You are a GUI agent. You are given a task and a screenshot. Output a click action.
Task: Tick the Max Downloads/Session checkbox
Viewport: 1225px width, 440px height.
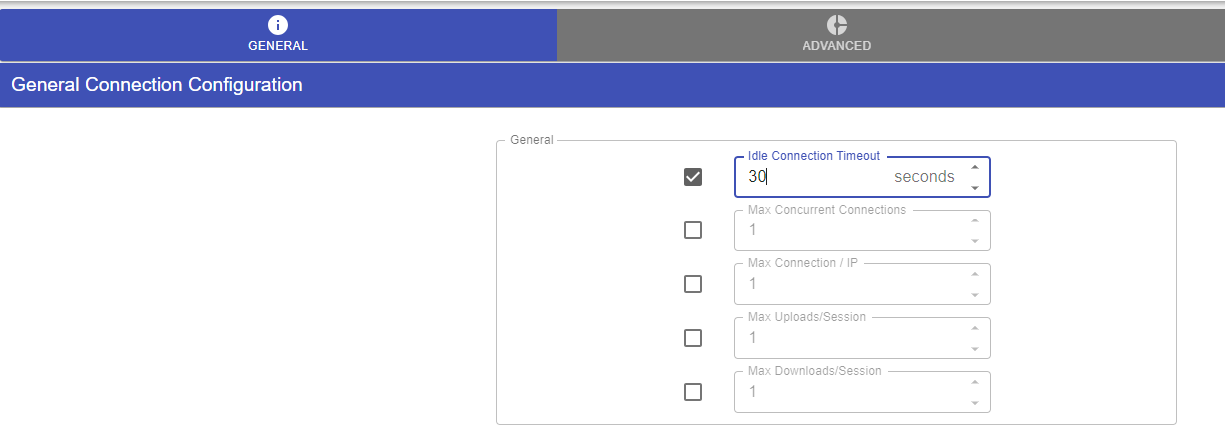pos(693,392)
